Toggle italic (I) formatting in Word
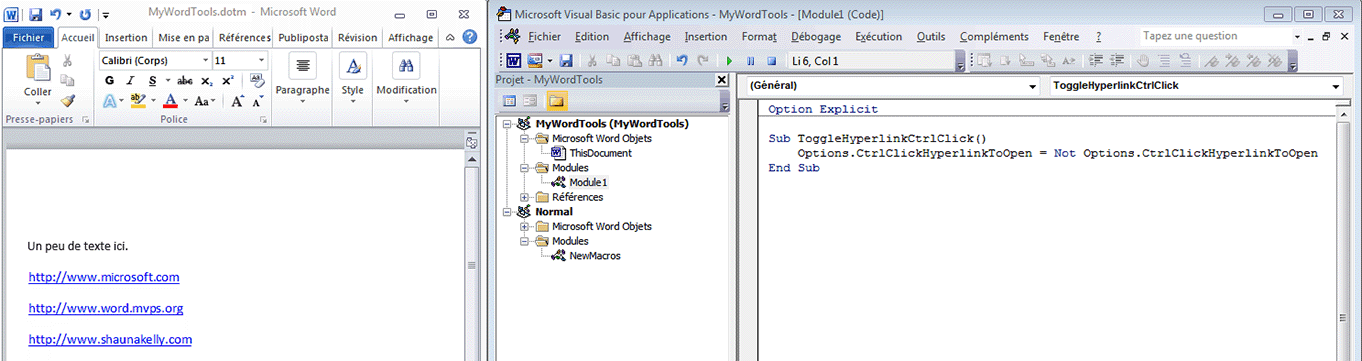Image resolution: width=1362 pixels, height=361 pixels. click(x=129, y=80)
